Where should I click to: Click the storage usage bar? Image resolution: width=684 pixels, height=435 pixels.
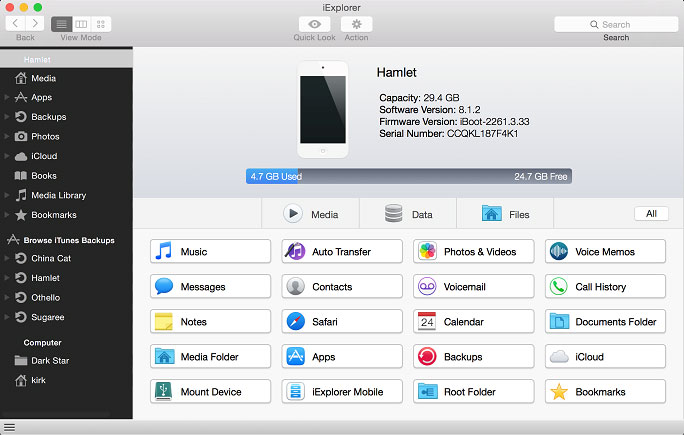coord(409,176)
